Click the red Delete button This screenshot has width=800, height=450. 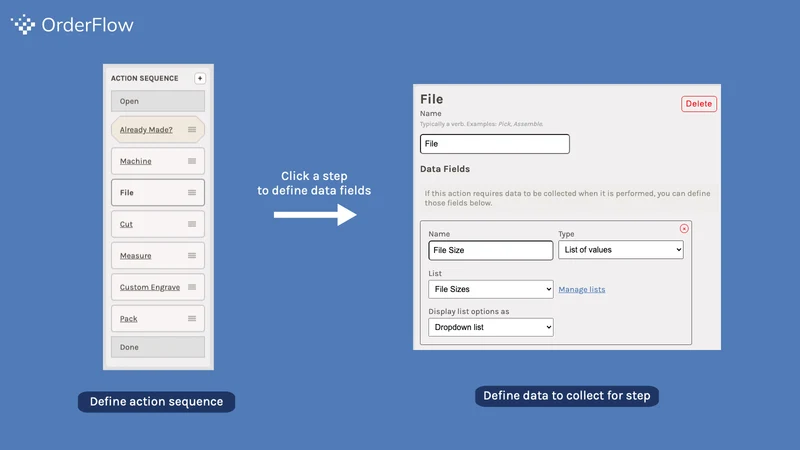[x=699, y=104]
